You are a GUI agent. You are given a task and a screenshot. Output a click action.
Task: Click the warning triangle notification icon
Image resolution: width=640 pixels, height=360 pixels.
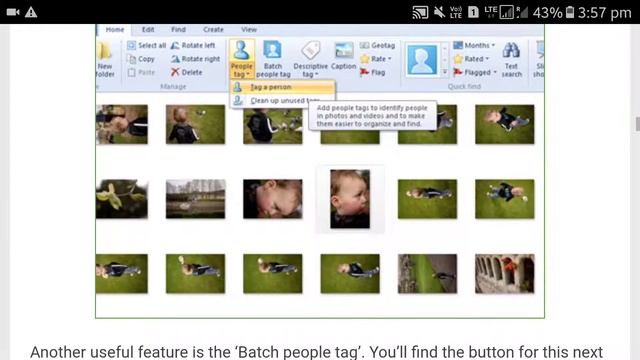coord(31,13)
